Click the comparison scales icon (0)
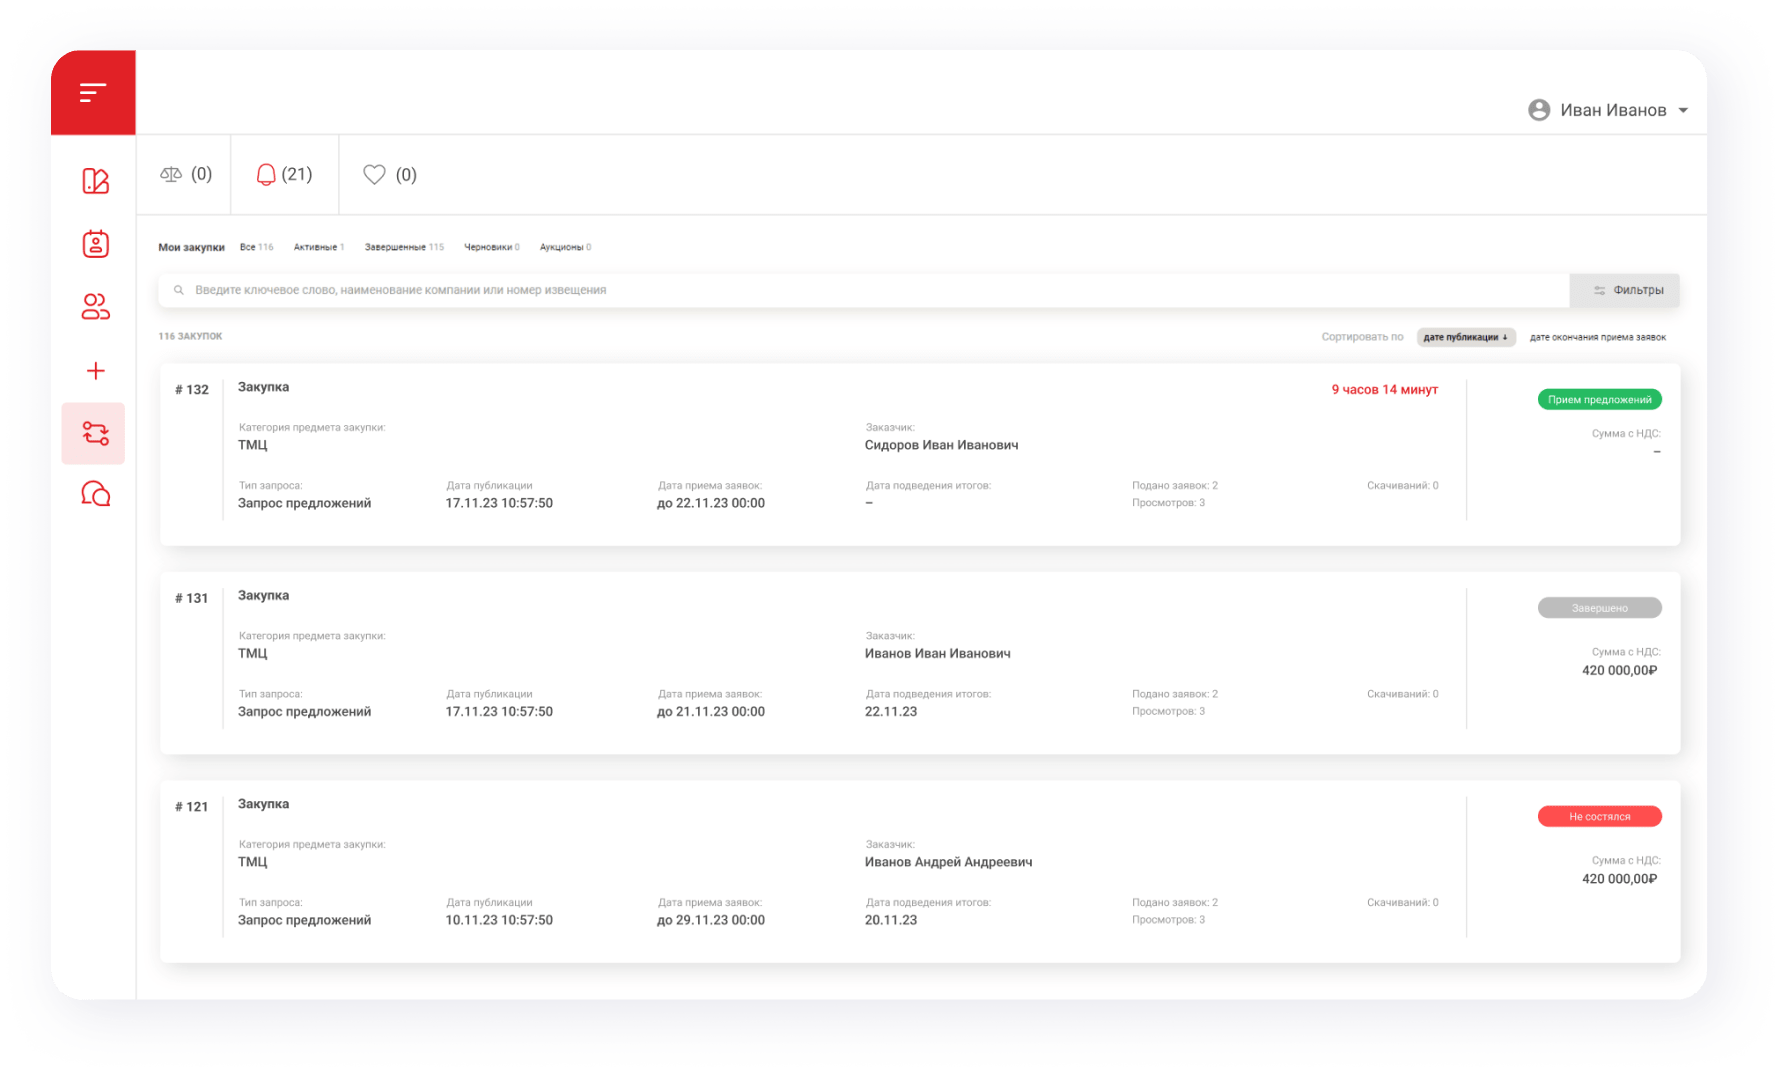Screen dimensions: 1778x1071 (171, 174)
